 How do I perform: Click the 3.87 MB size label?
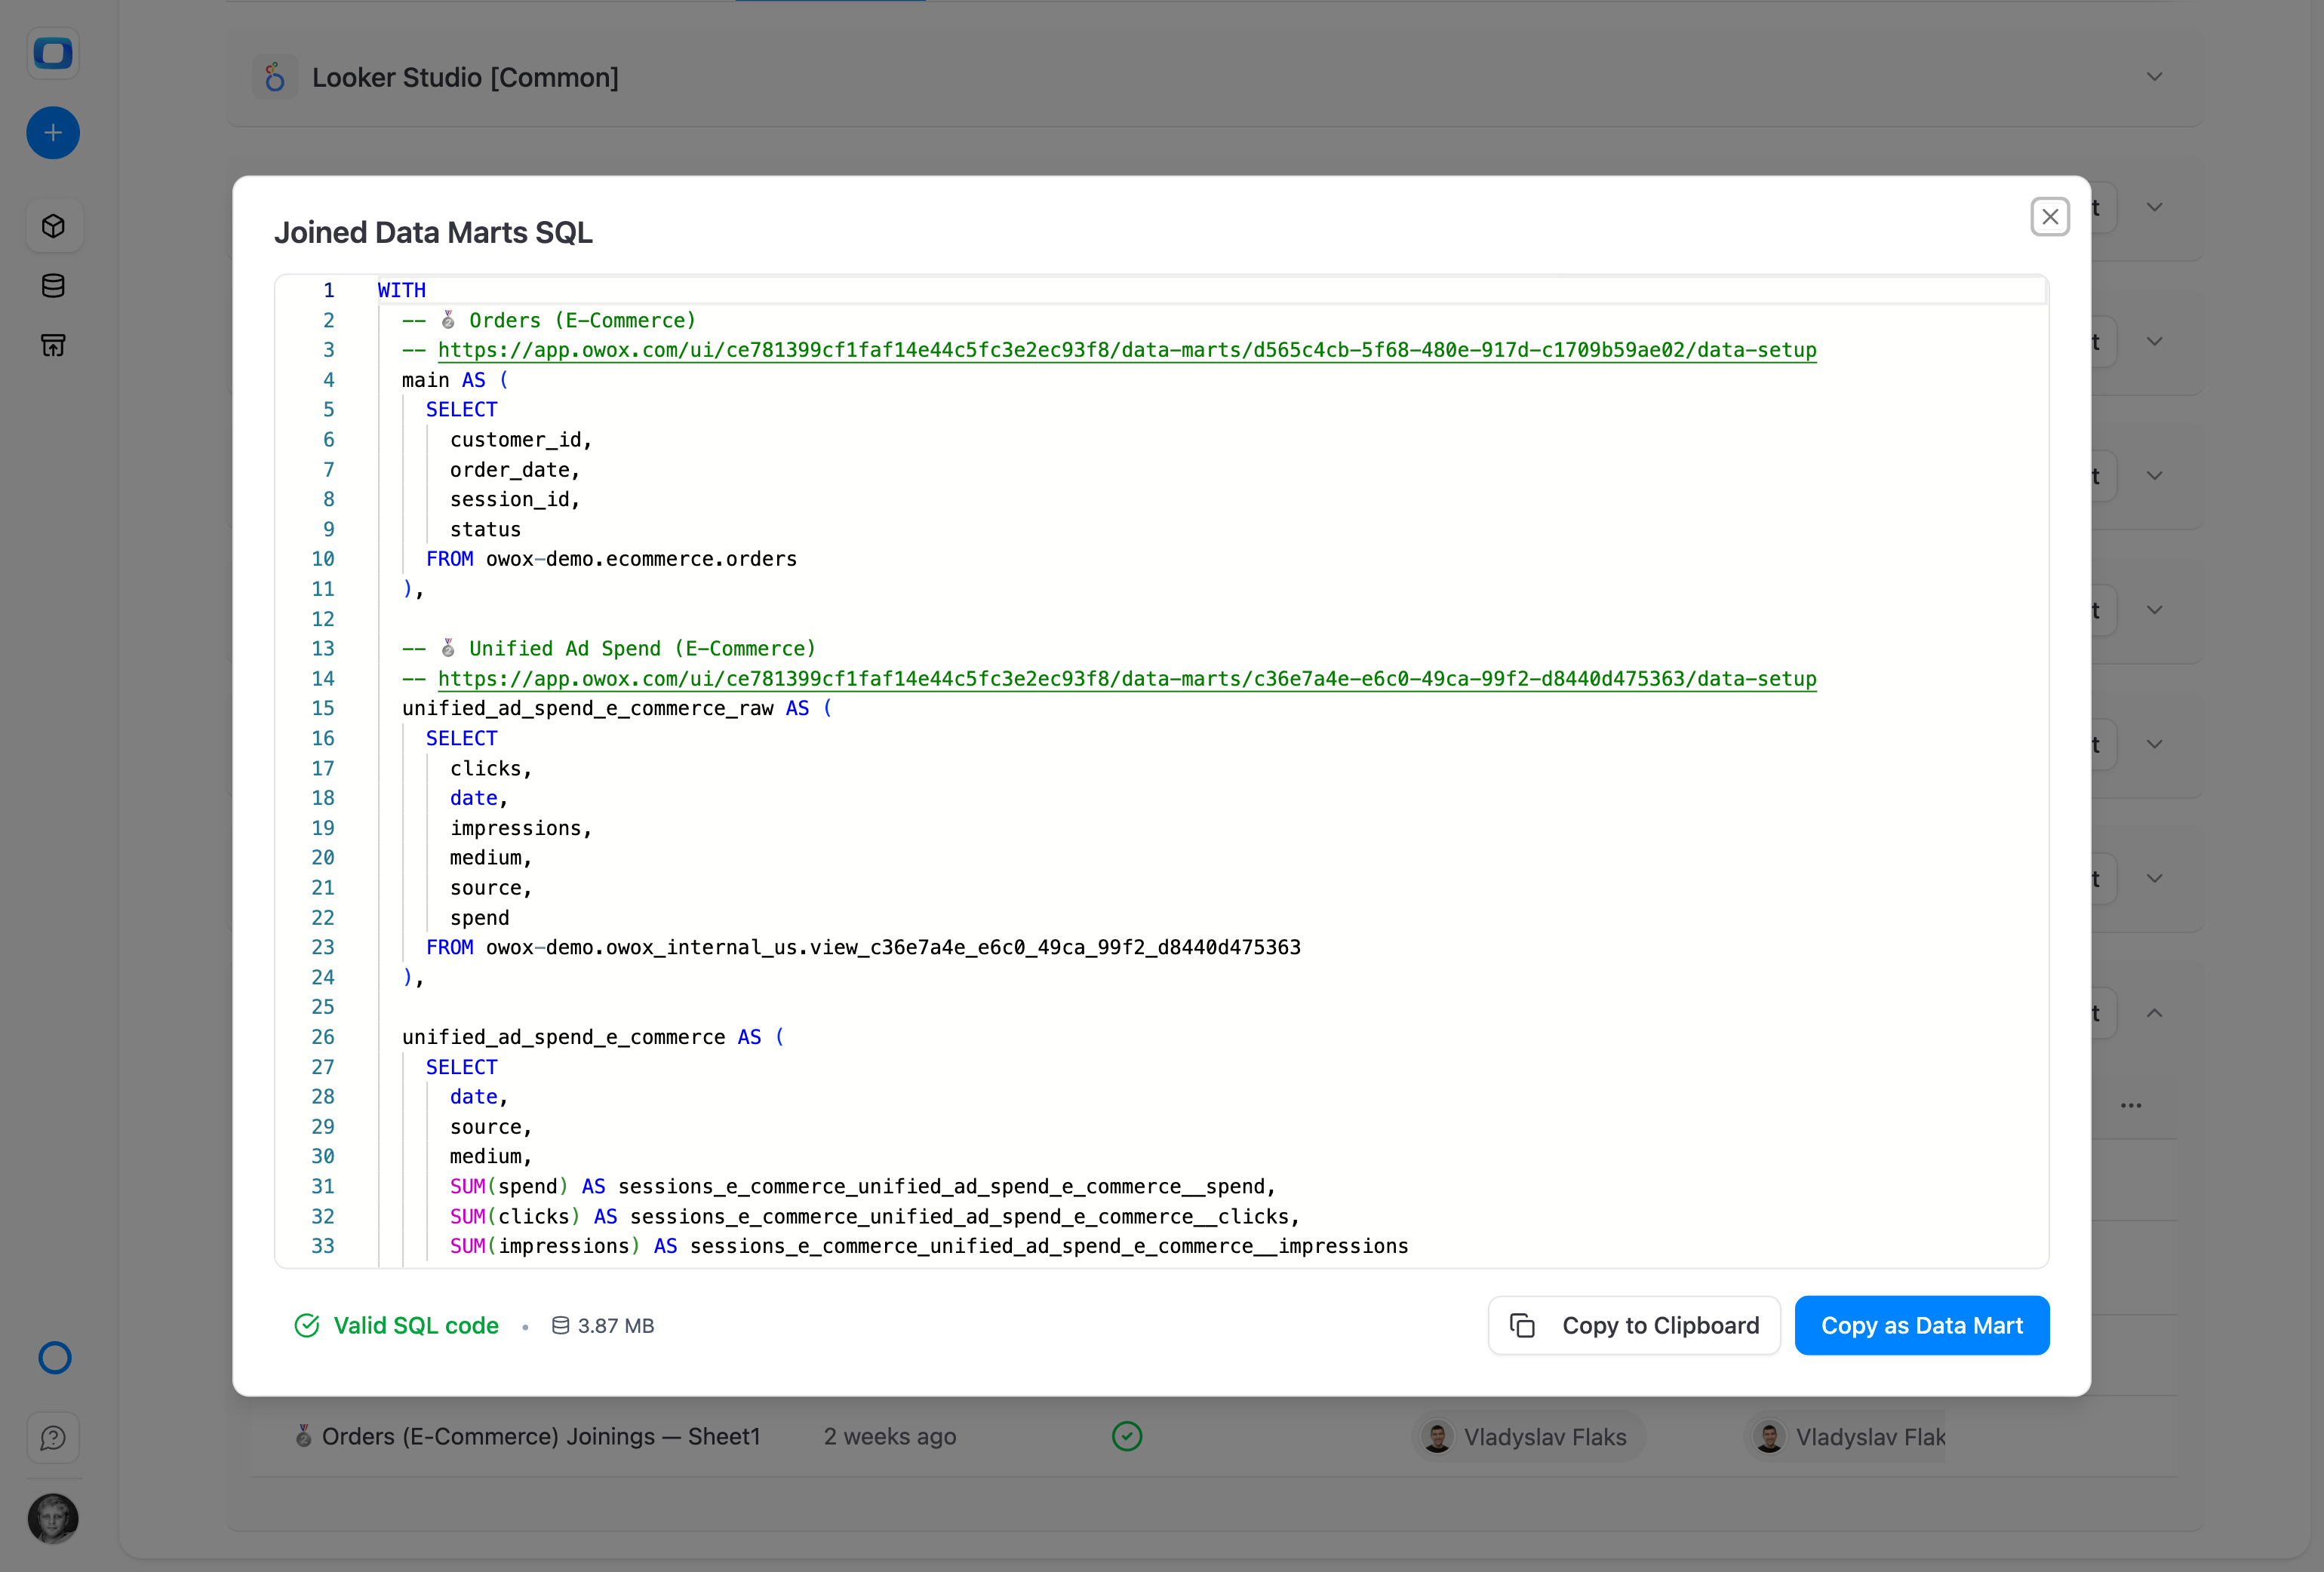tap(616, 1325)
